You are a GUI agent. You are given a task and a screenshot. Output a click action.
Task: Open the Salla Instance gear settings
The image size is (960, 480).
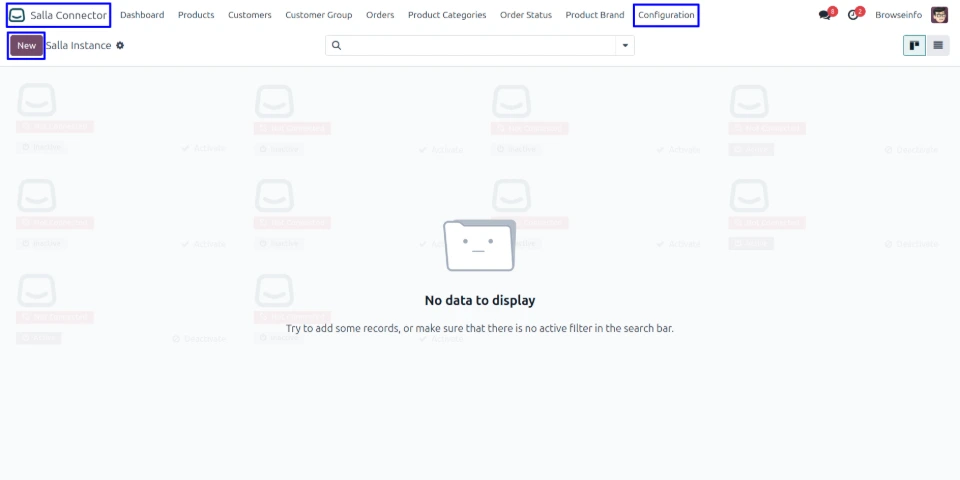[120, 45]
